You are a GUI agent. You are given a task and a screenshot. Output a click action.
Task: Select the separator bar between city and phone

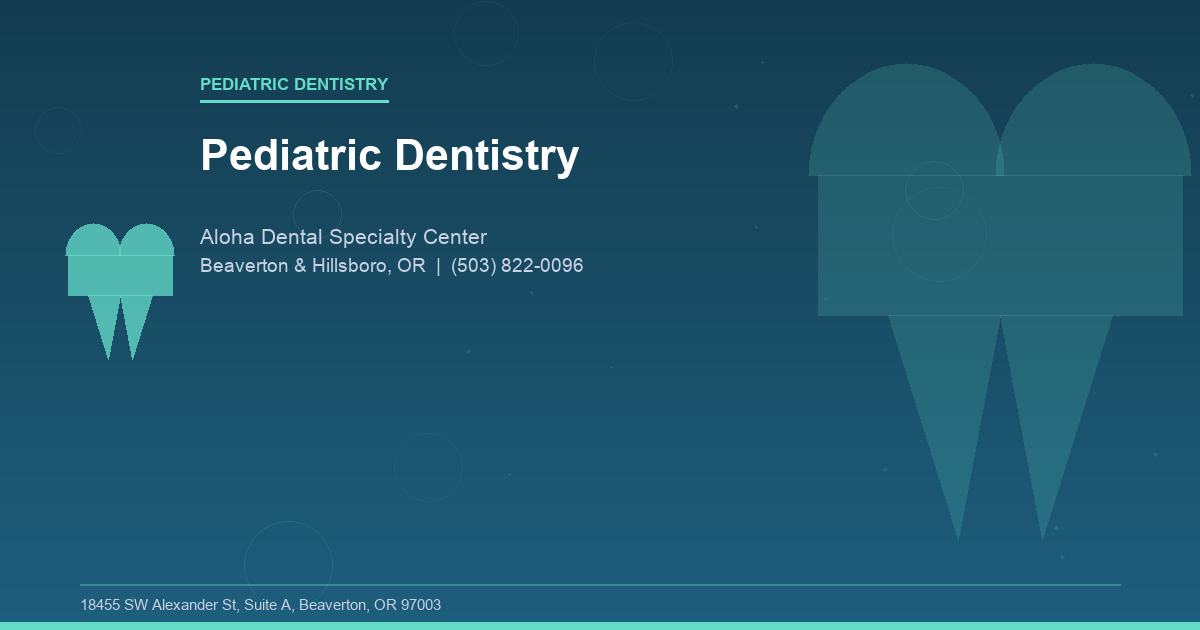pyautogui.click(x=437, y=266)
